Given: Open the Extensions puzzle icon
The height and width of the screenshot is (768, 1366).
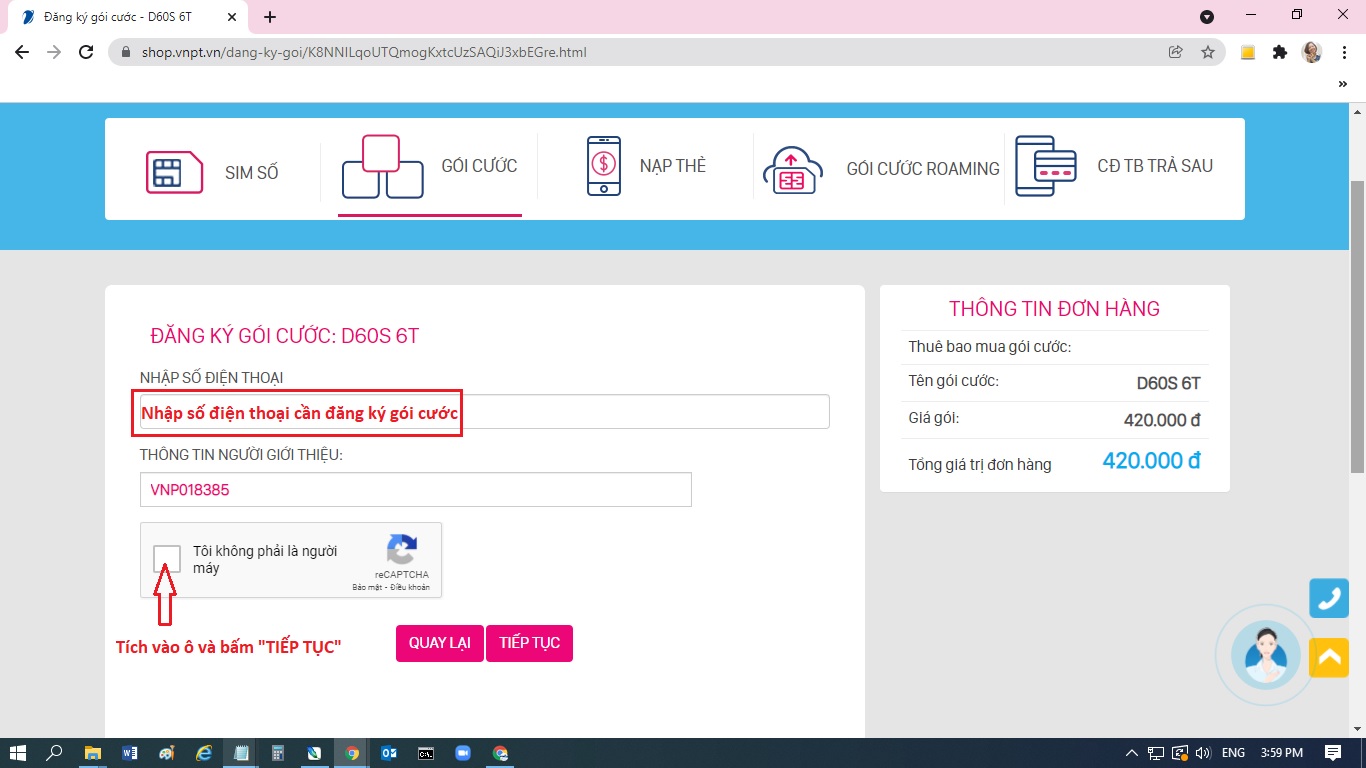Looking at the screenshot, I should tap(1280, 52).
